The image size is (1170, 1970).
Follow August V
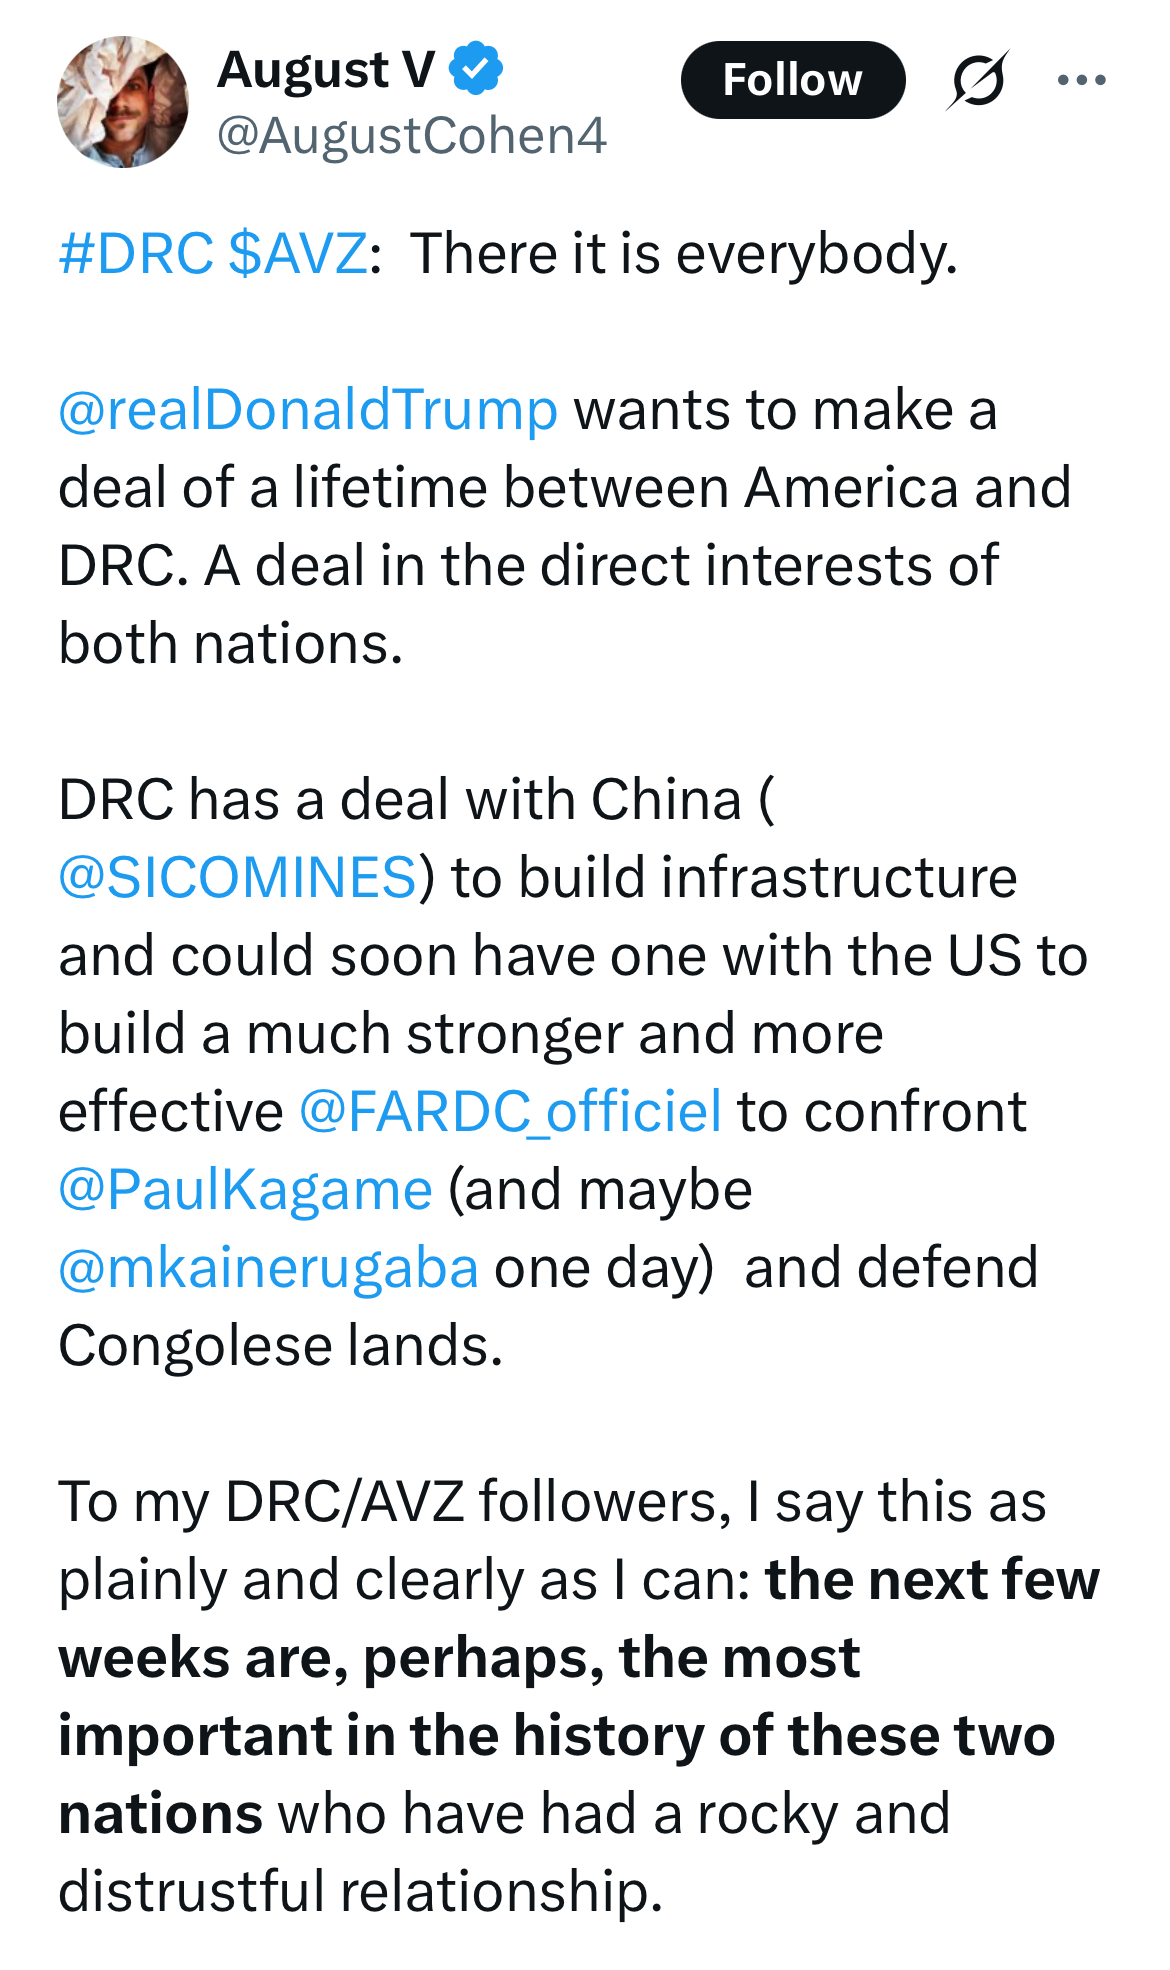(792, 80)
